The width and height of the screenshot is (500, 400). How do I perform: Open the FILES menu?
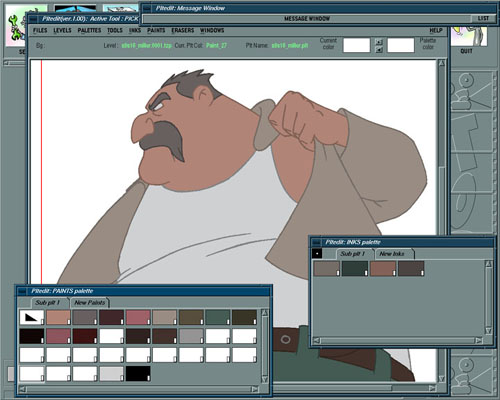(x=40, y=30)
